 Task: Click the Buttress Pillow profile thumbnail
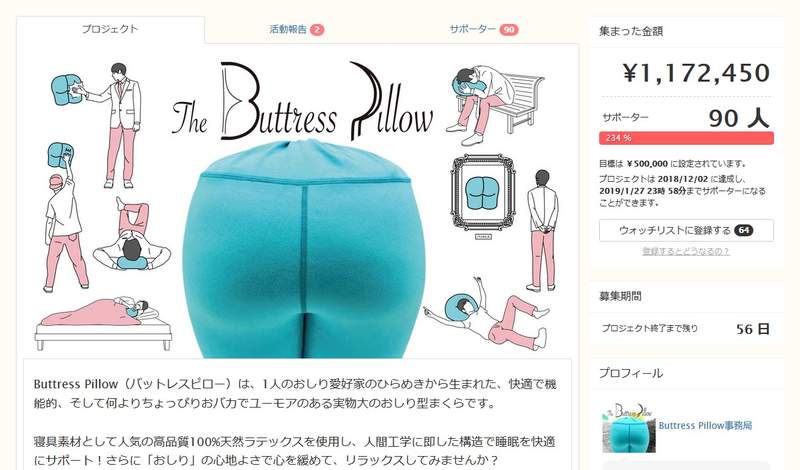pyautogui.click(x=629, y=428)
